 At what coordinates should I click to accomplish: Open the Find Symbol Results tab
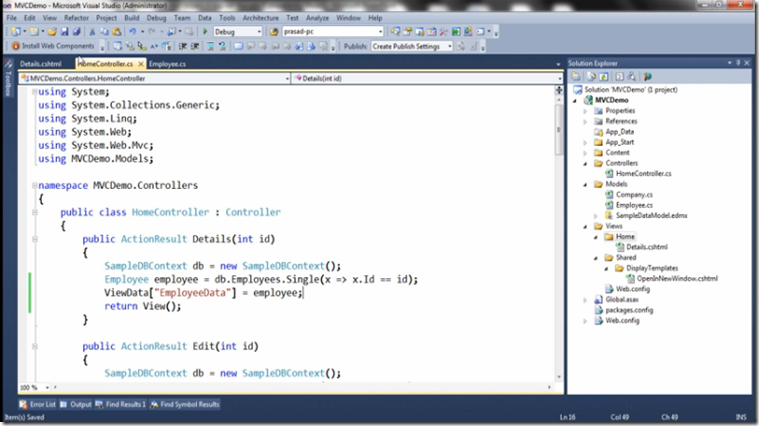pos(185,404)
